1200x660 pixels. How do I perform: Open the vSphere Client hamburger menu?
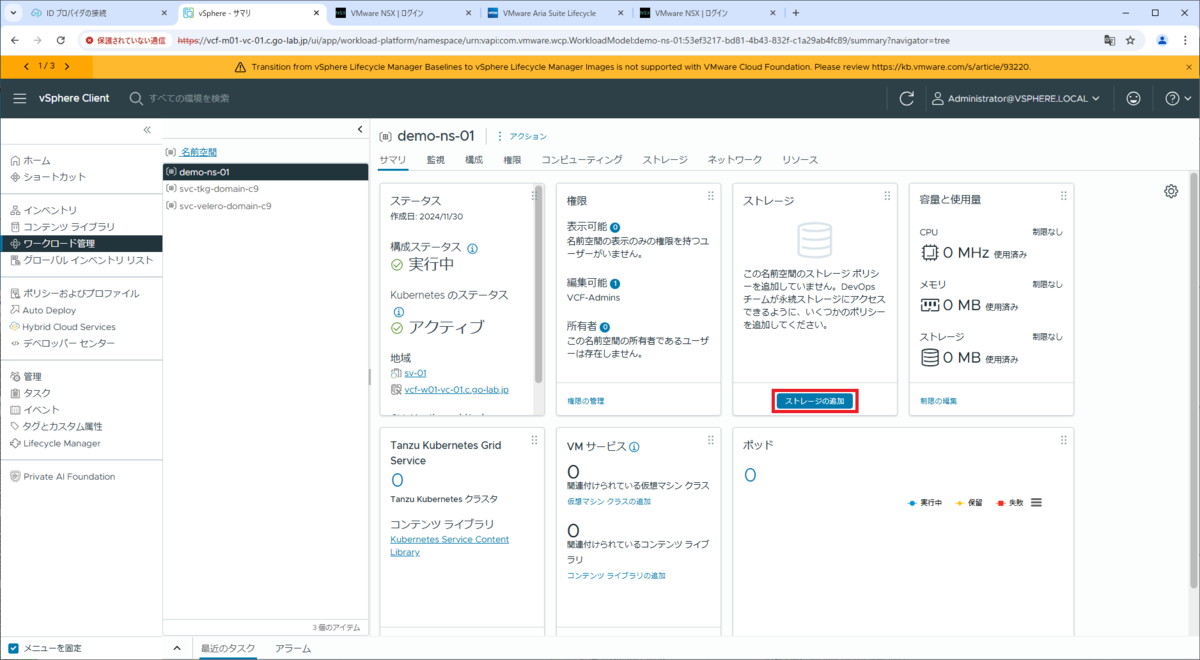[20, 98]
